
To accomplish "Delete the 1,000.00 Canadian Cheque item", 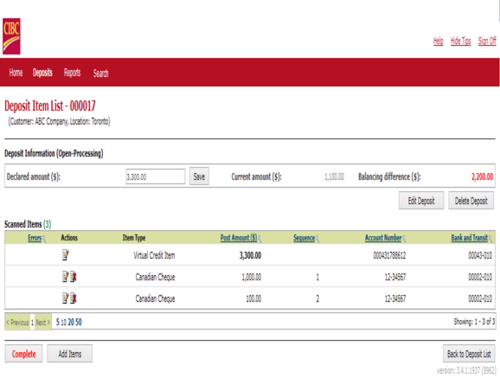I will coord(73,277).
